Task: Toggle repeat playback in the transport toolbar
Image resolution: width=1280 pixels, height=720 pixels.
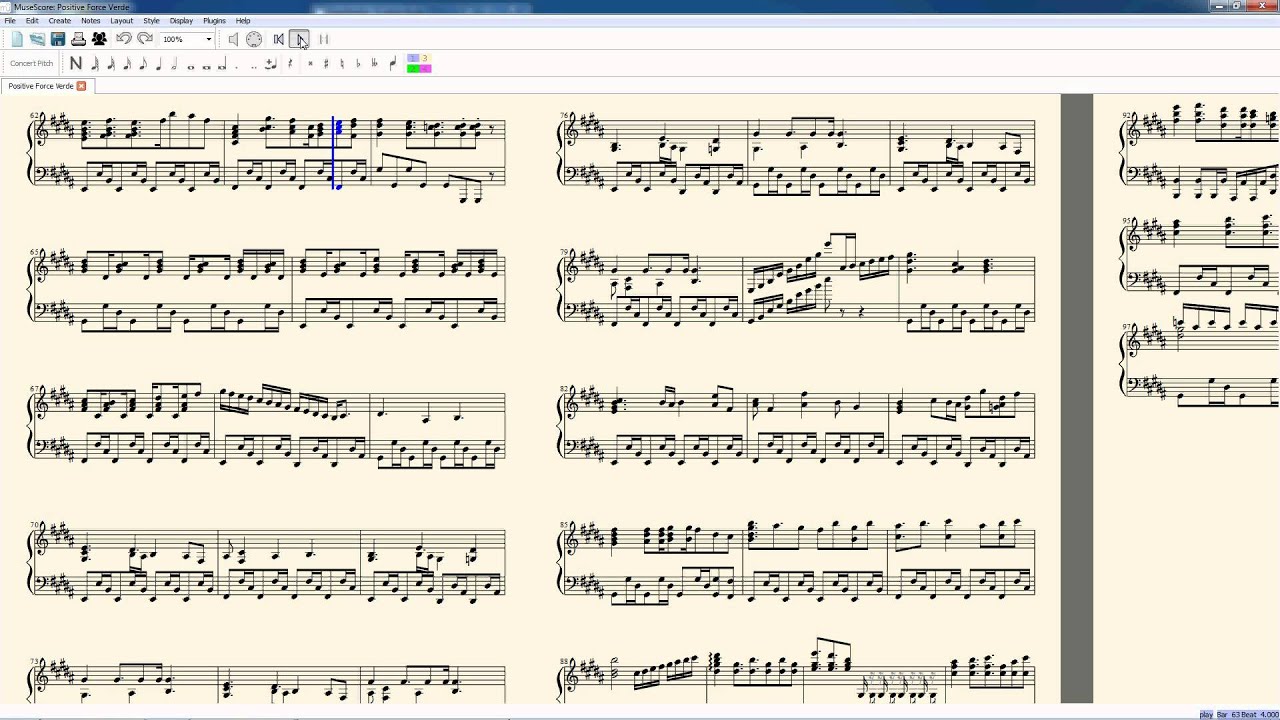Action: [323, 39]
